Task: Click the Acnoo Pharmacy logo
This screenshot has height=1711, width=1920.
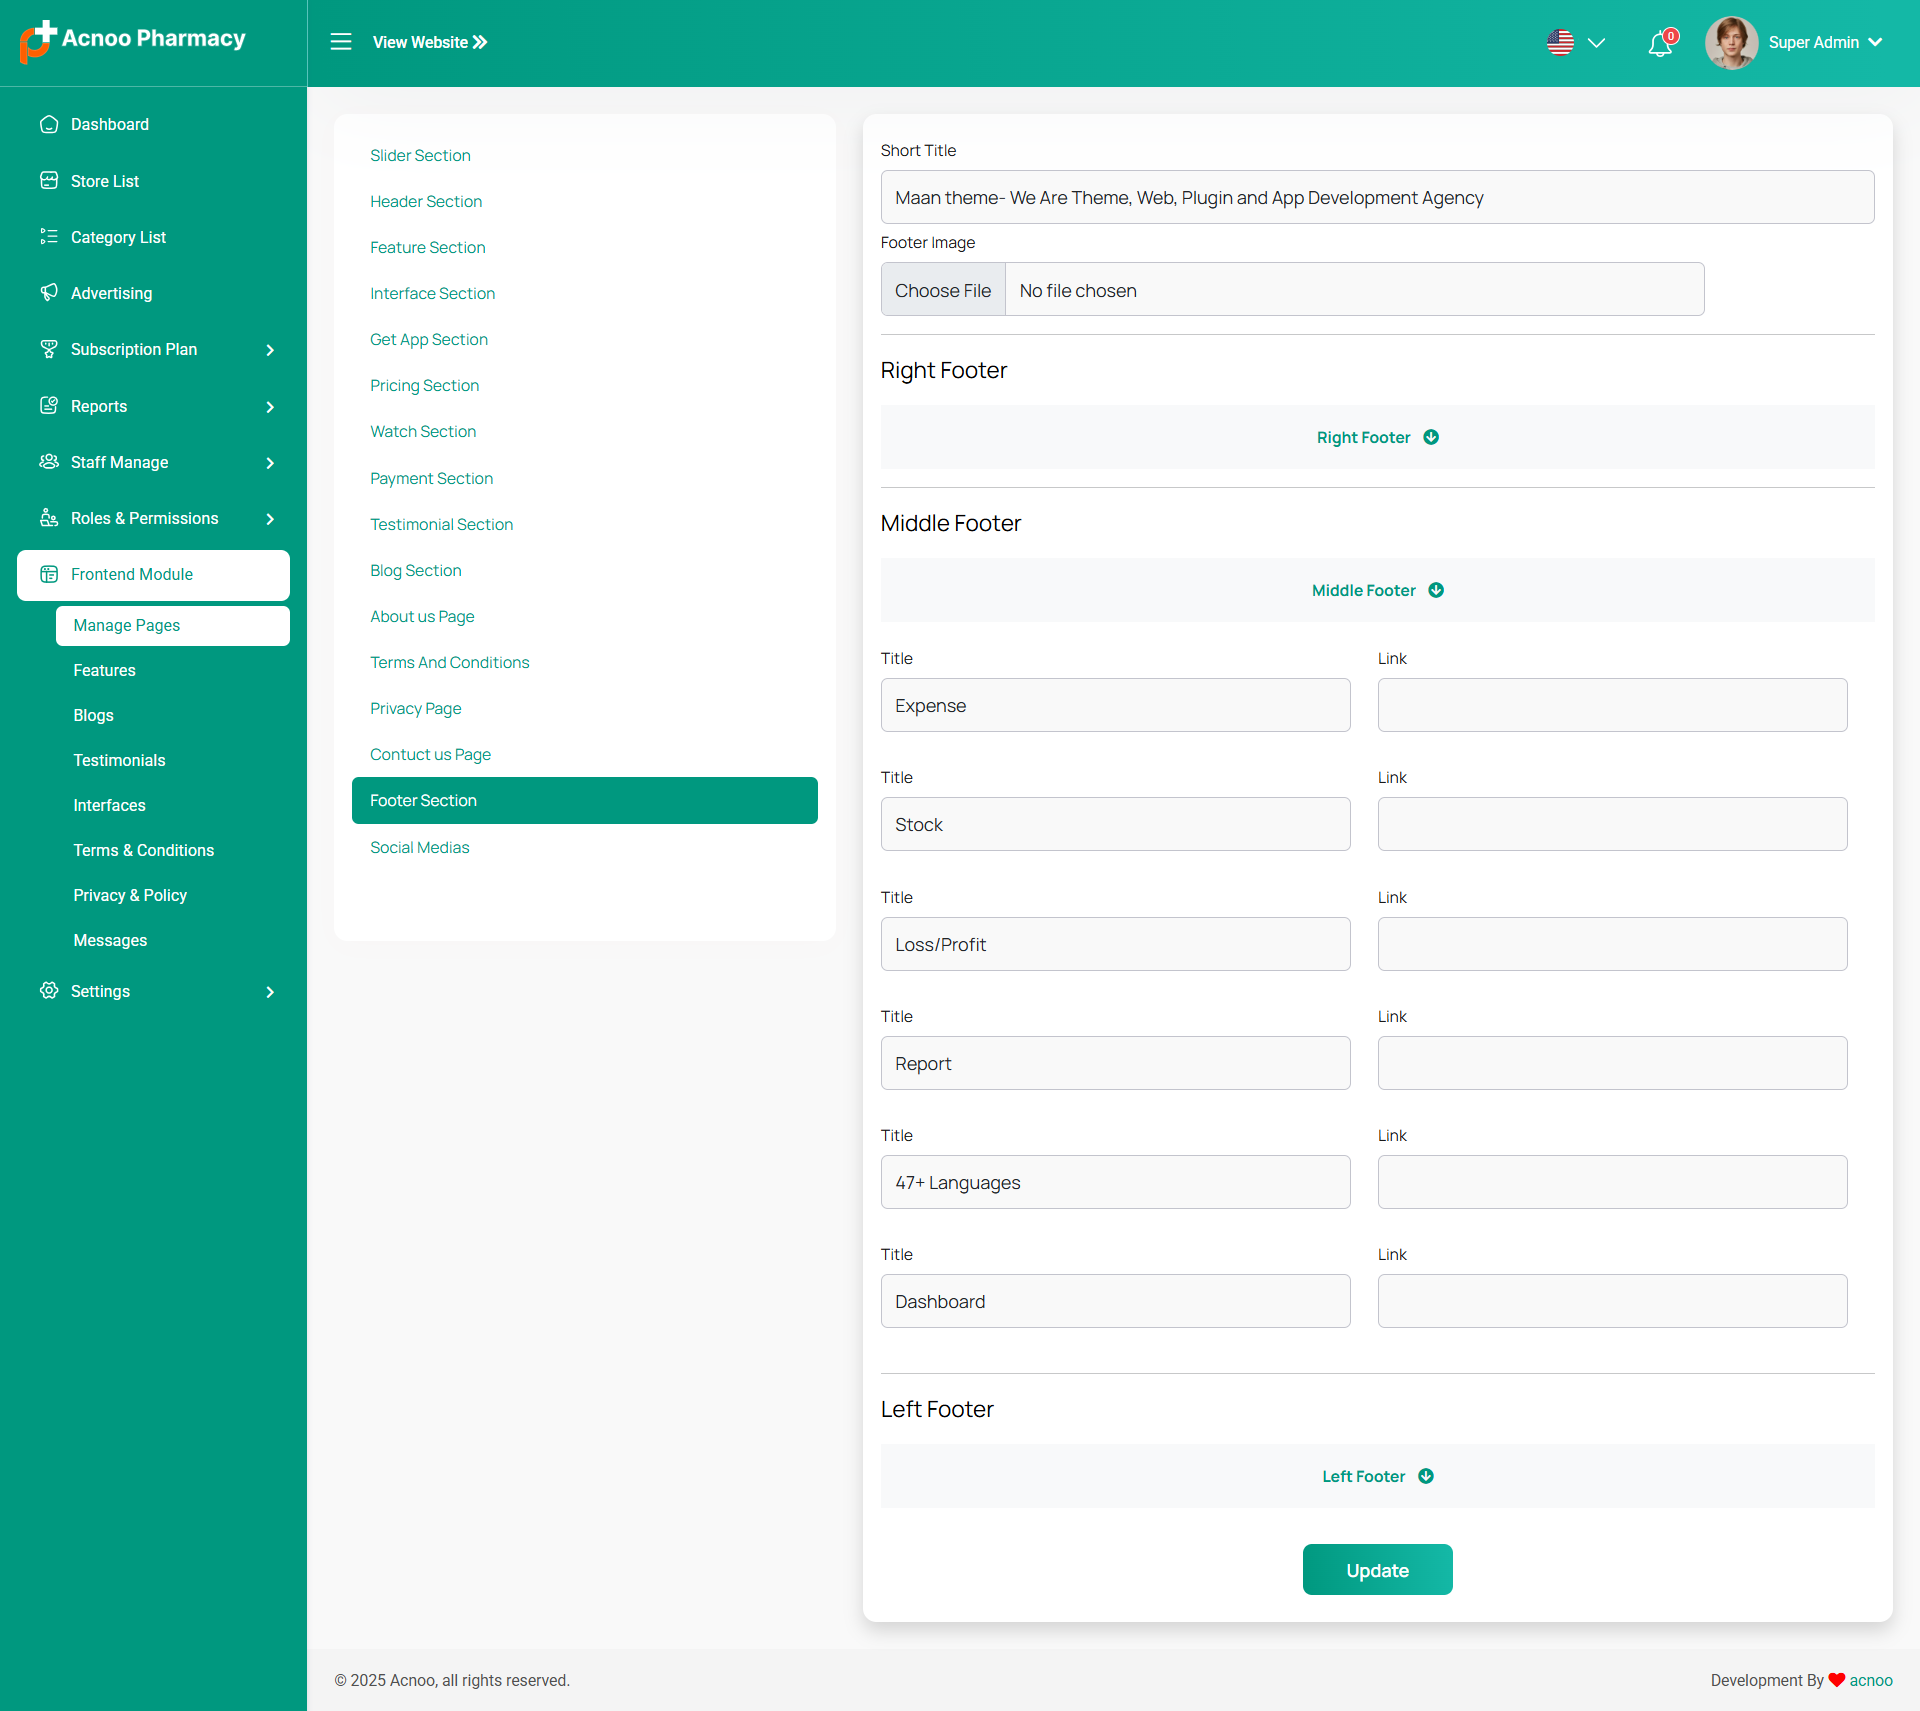Action: coord(132,40)
